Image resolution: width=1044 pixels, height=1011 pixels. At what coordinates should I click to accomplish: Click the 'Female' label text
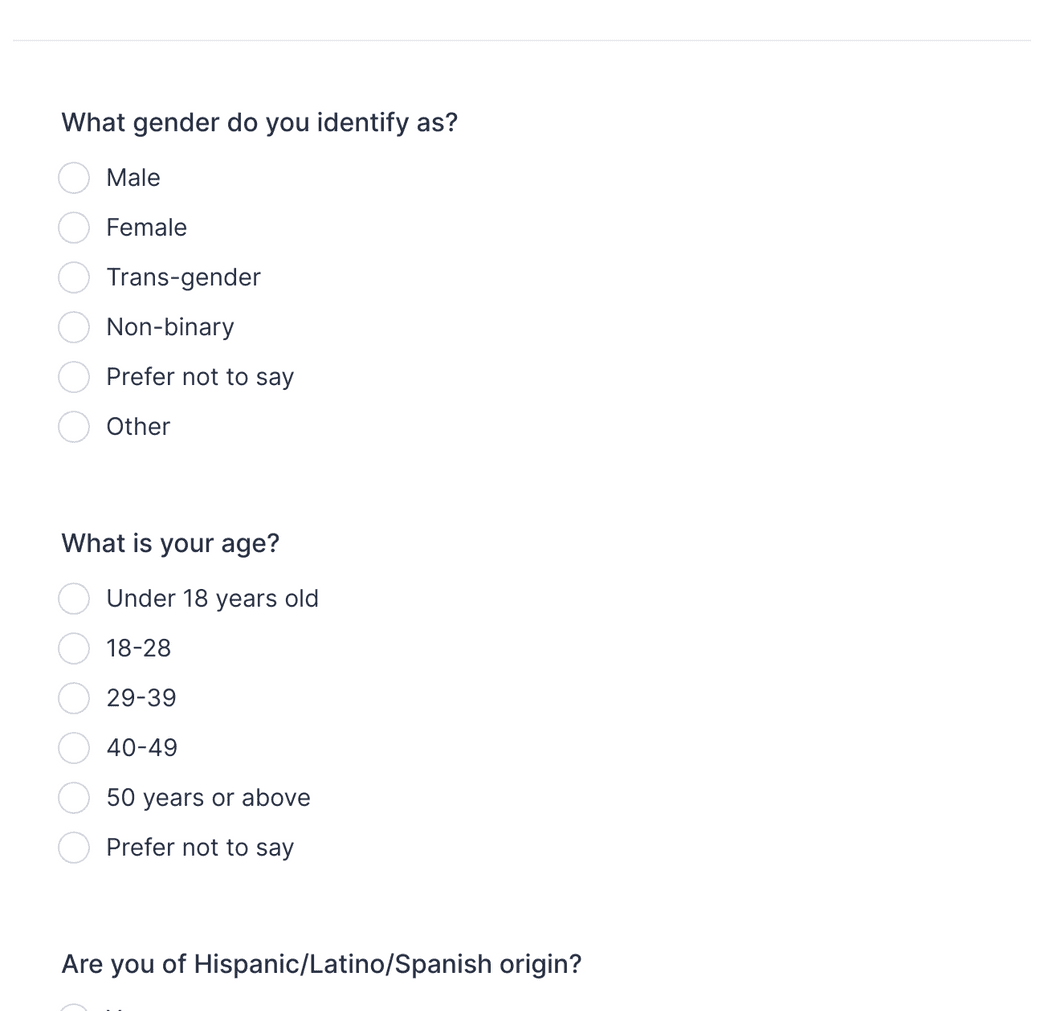coord(146,227)
